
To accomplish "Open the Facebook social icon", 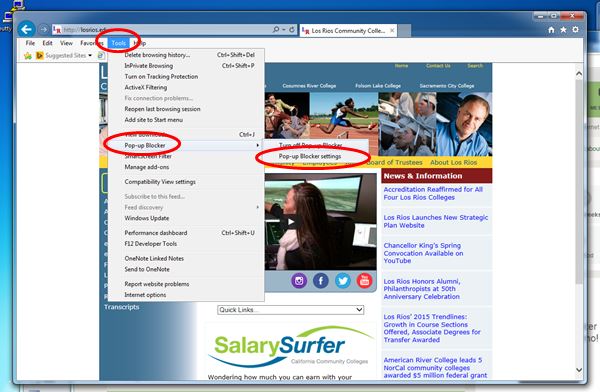I will pyautogui.click(x=321, y=281).
